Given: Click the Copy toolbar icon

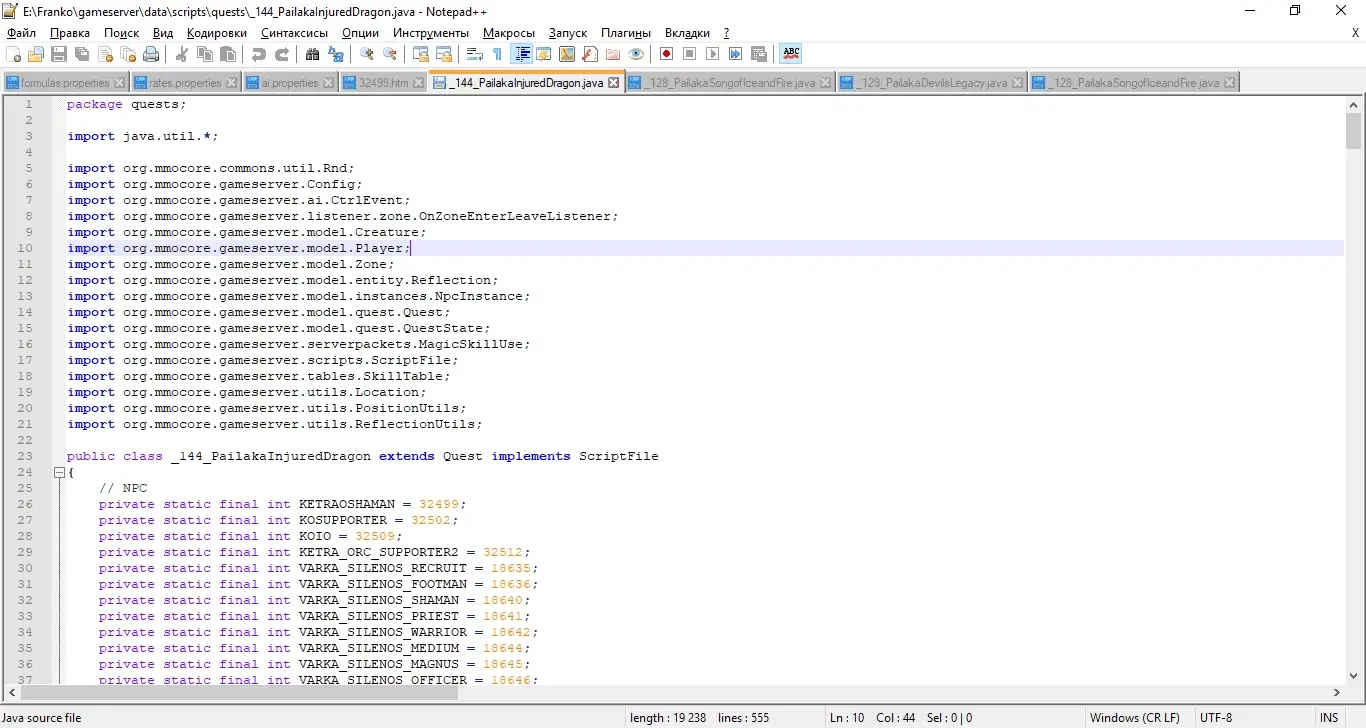Looking at the screenshot, I should point(204,54).
